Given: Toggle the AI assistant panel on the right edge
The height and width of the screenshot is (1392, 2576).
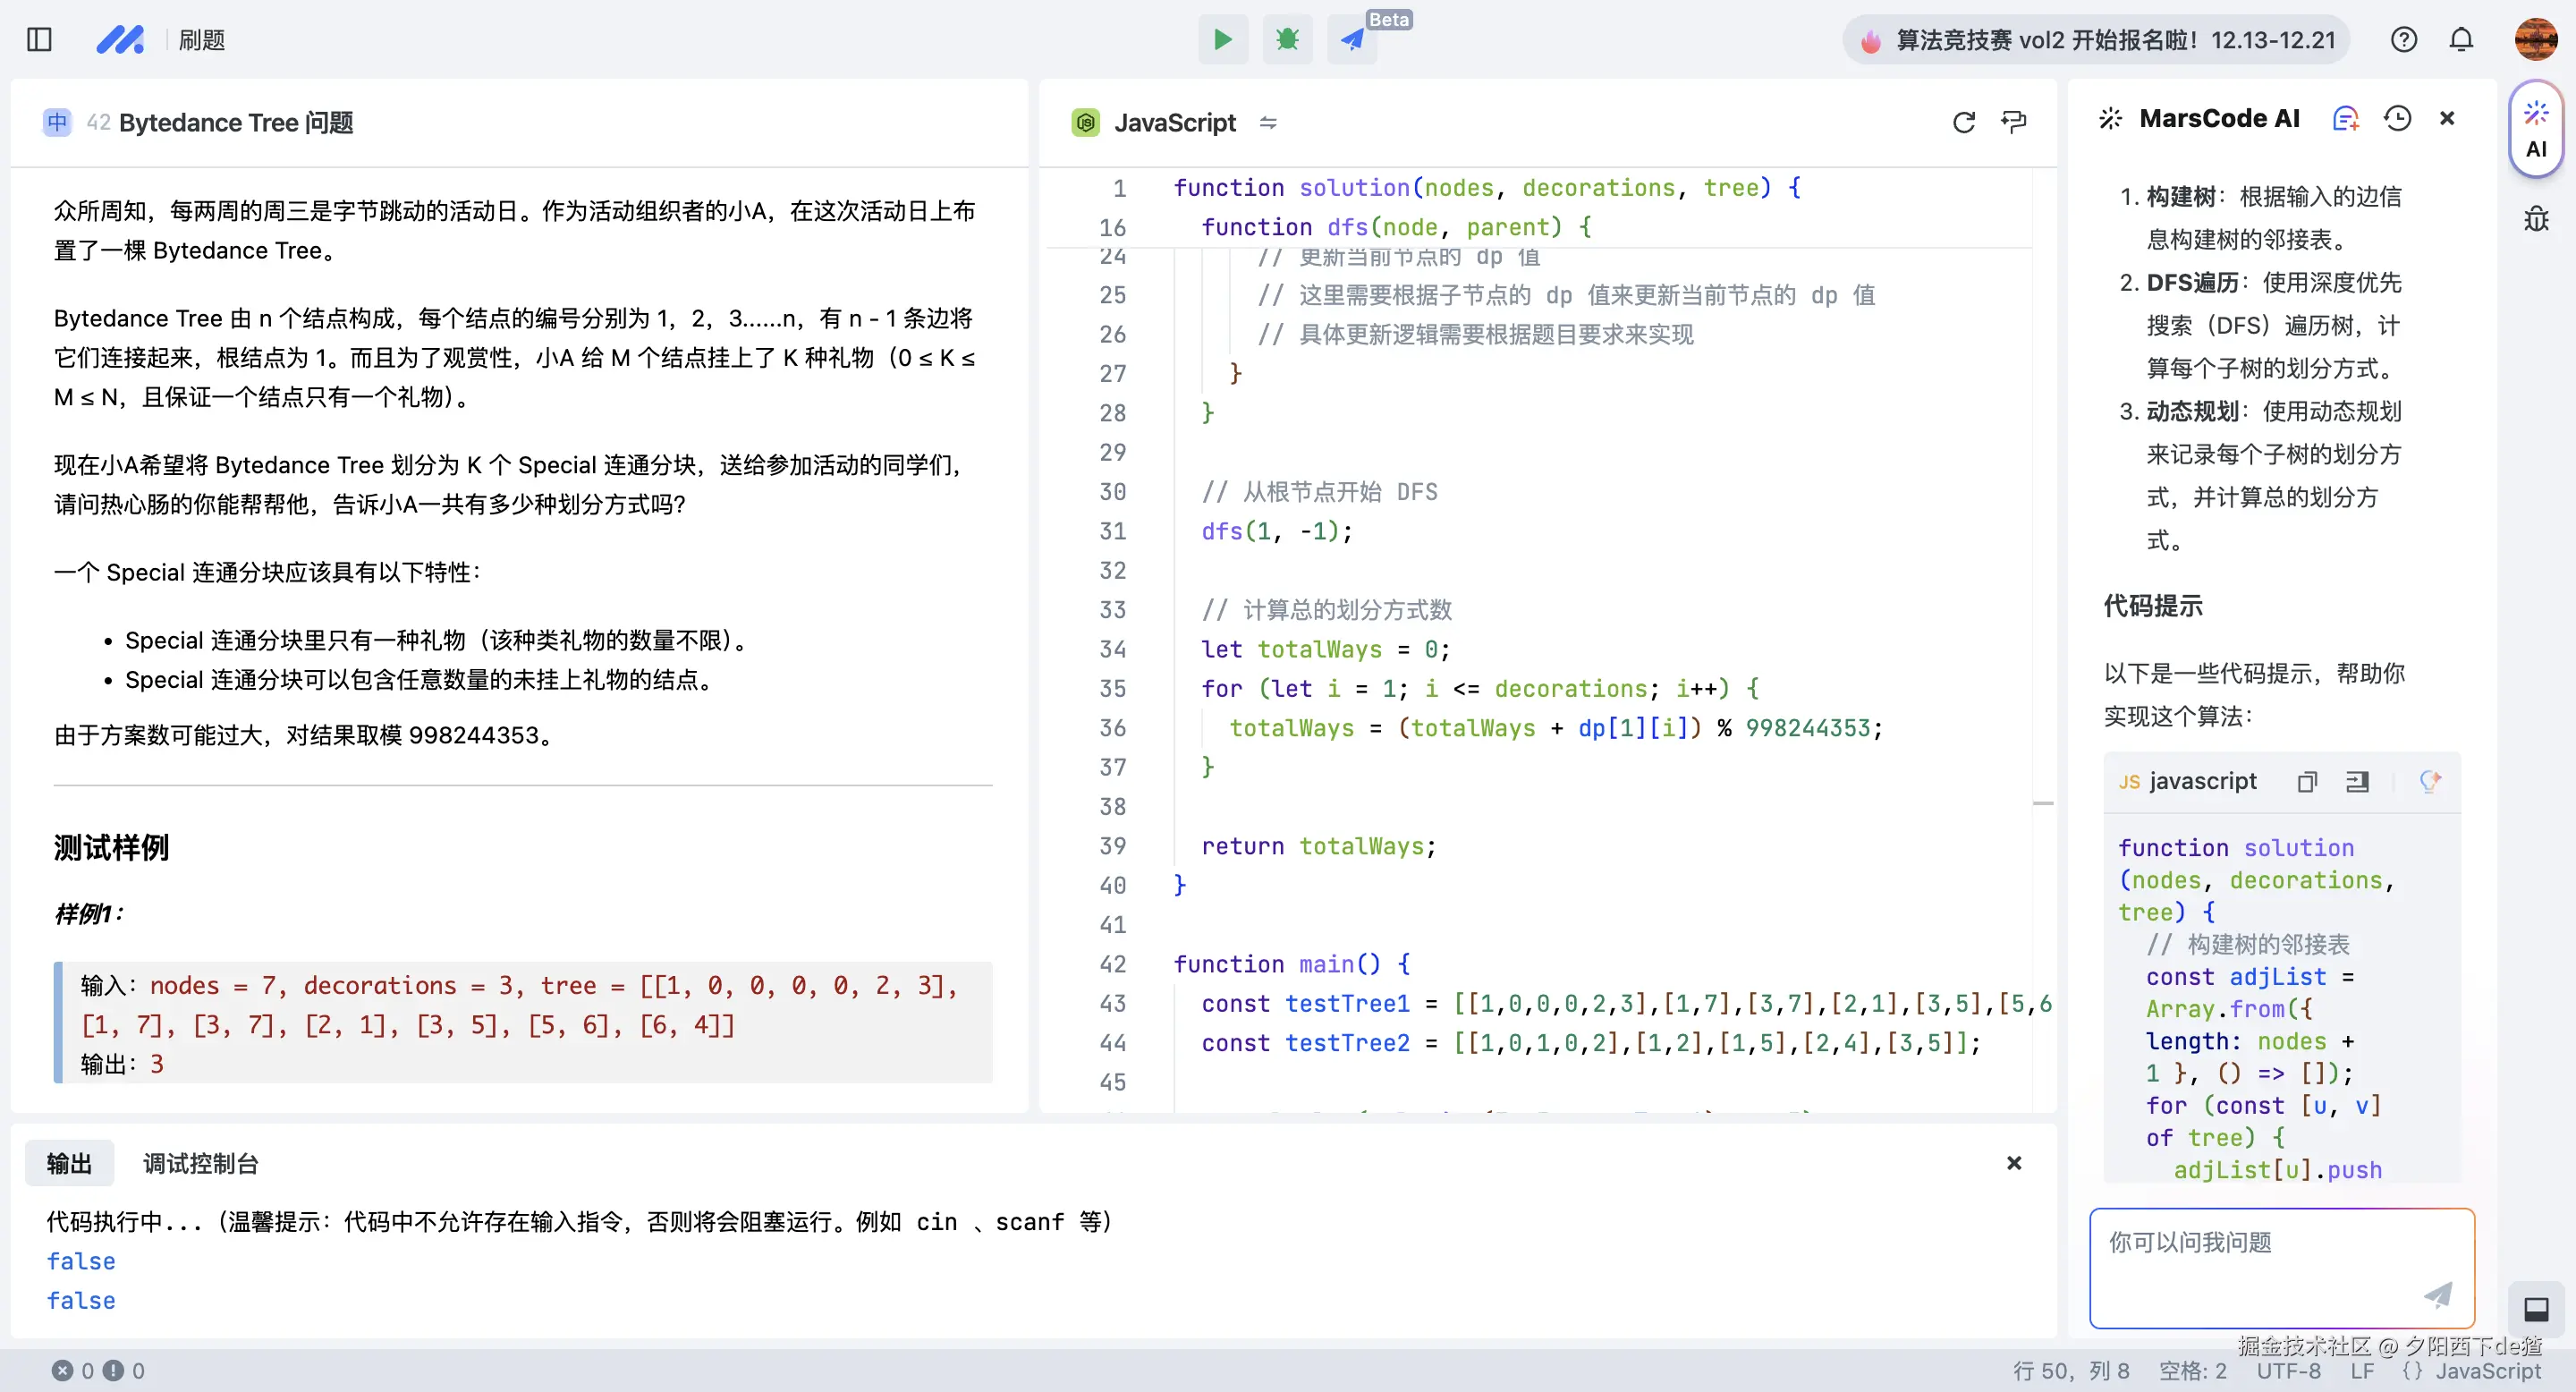Looking at the screenshot, I should coord(2536,130).
